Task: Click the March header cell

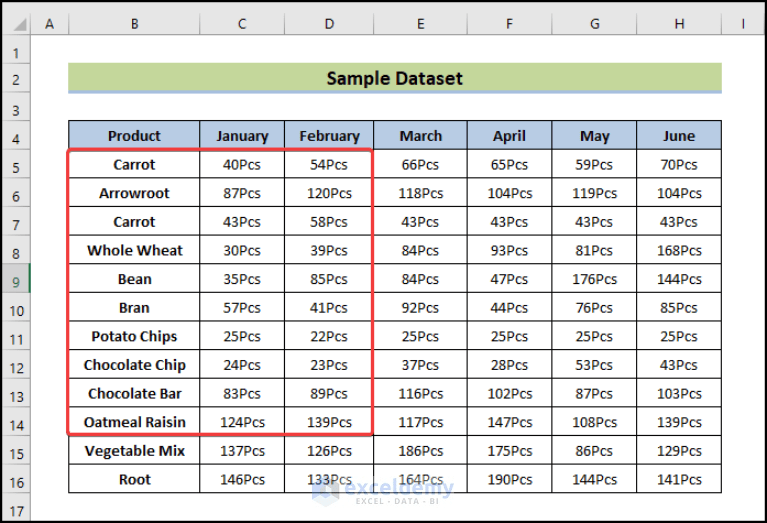Action: click(x=420, y=136)
